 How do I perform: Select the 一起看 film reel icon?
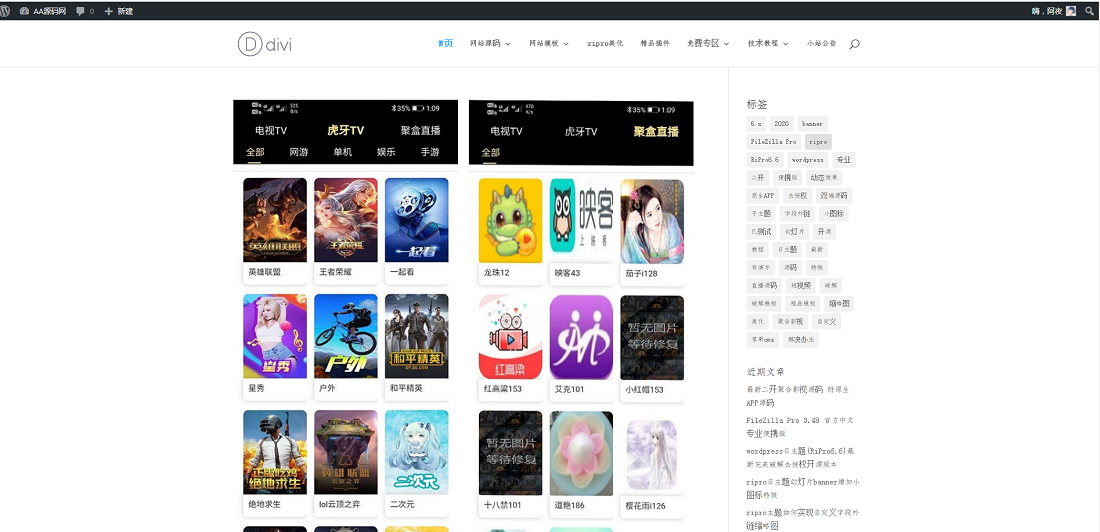click(417, 220)
